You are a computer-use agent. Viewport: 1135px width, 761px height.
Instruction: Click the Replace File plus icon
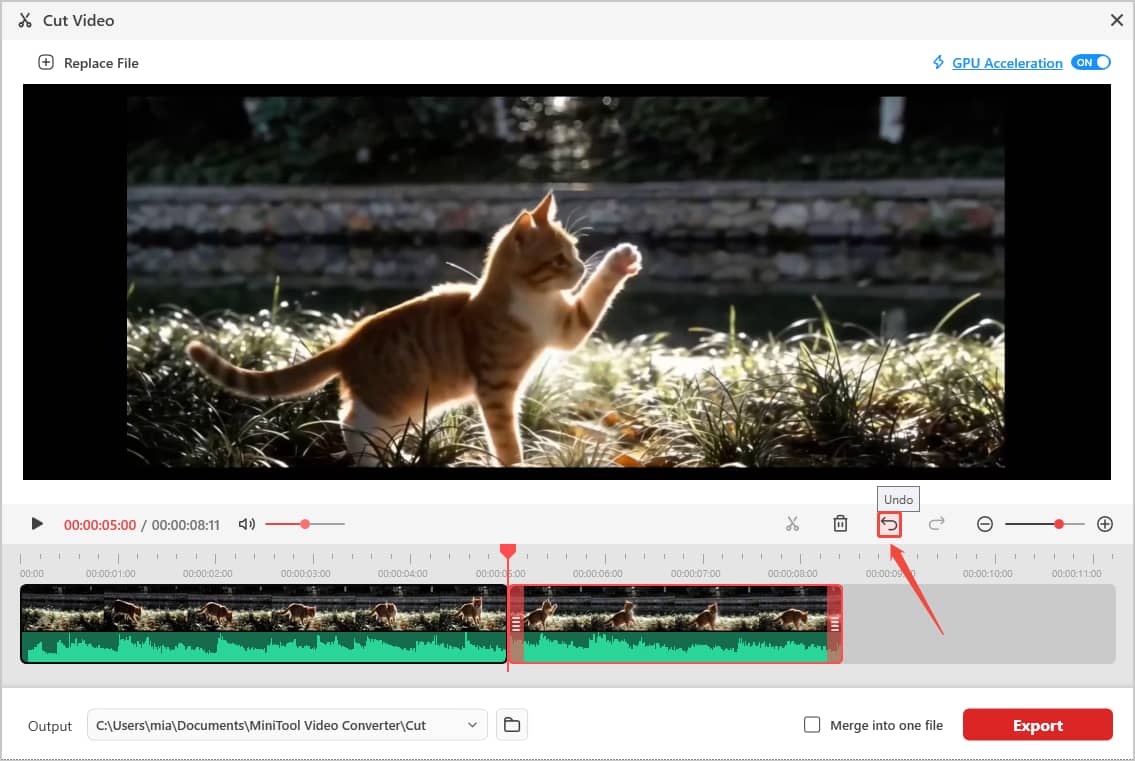46,62
